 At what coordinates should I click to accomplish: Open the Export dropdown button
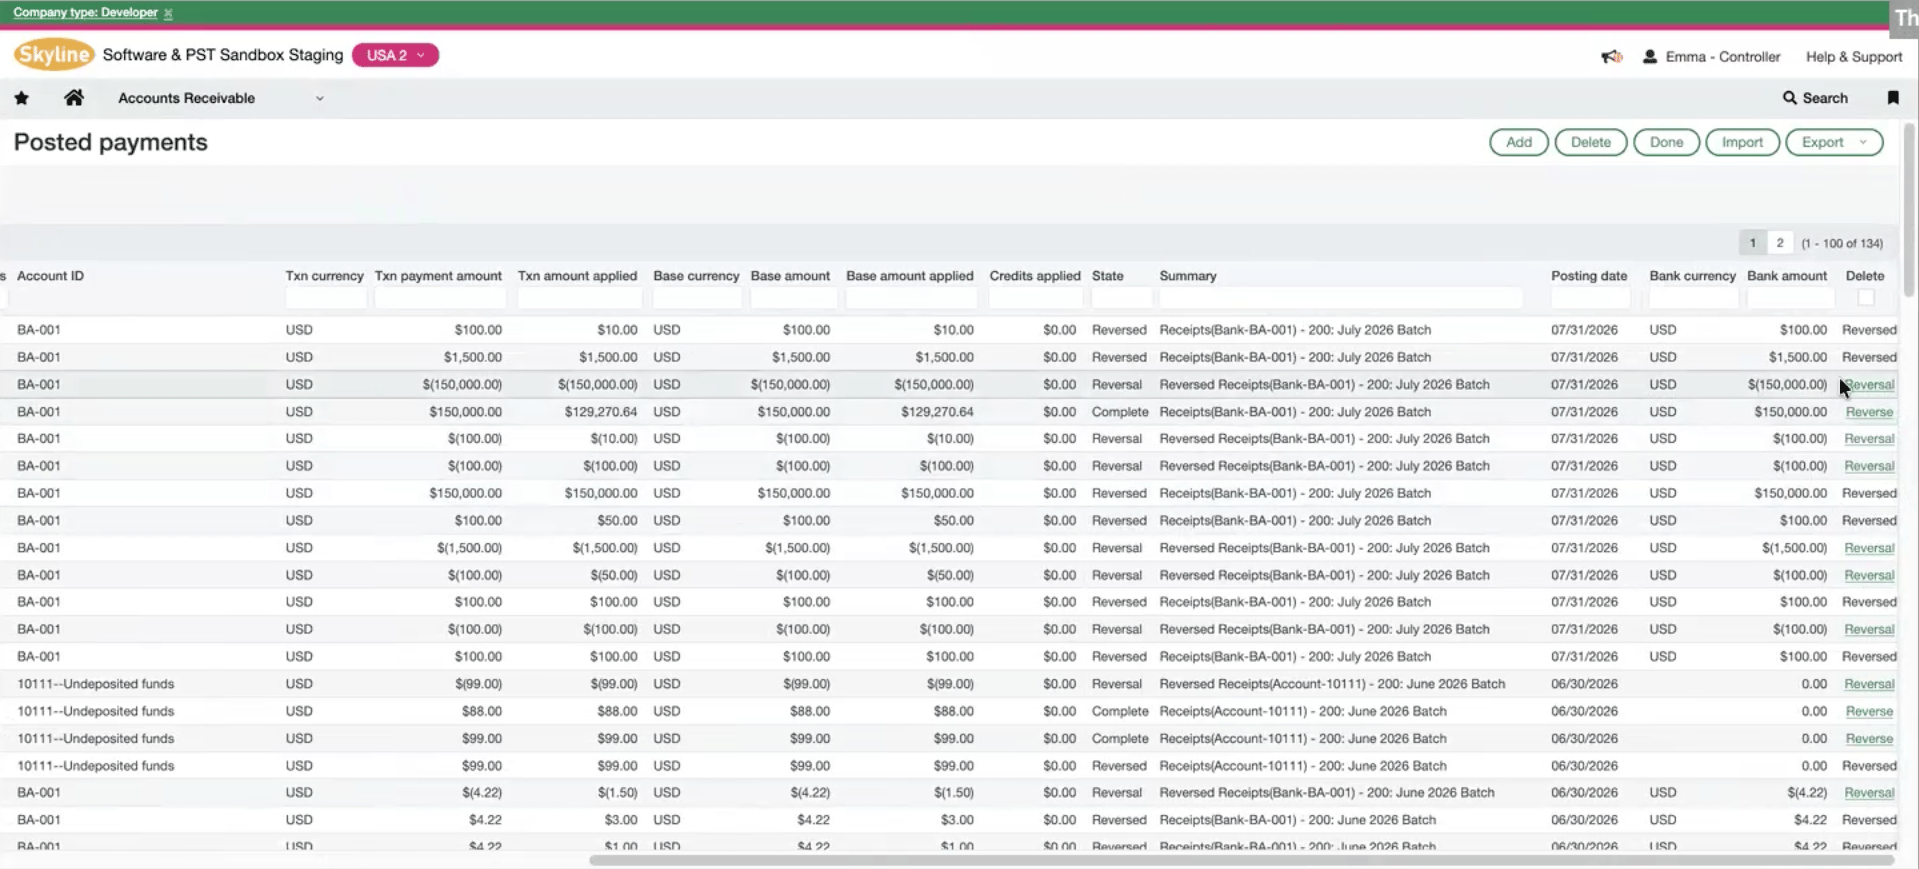point(1834,142)
